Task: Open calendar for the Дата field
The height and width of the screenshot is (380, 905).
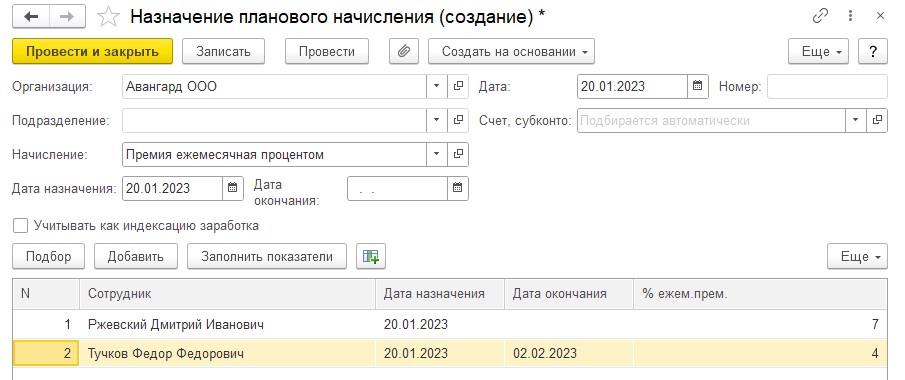Action: (698, 87)
